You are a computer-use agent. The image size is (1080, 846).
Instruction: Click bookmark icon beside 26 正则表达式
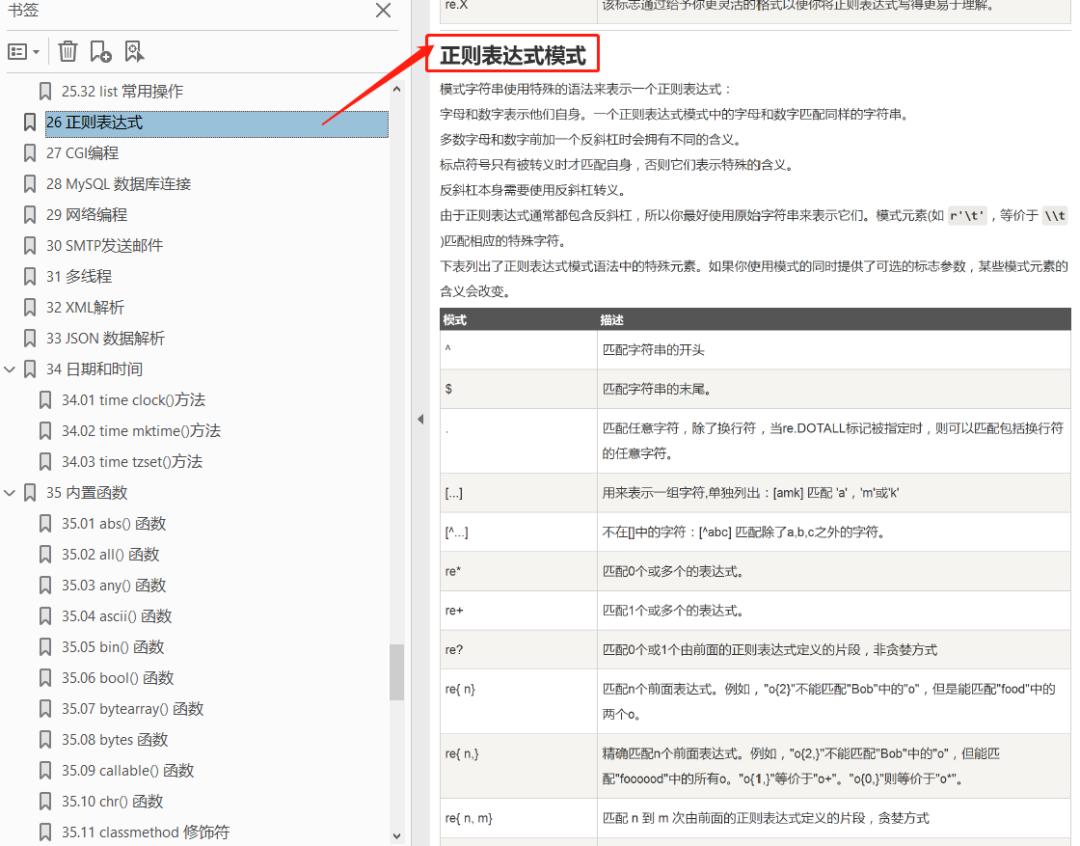[30, 122]
